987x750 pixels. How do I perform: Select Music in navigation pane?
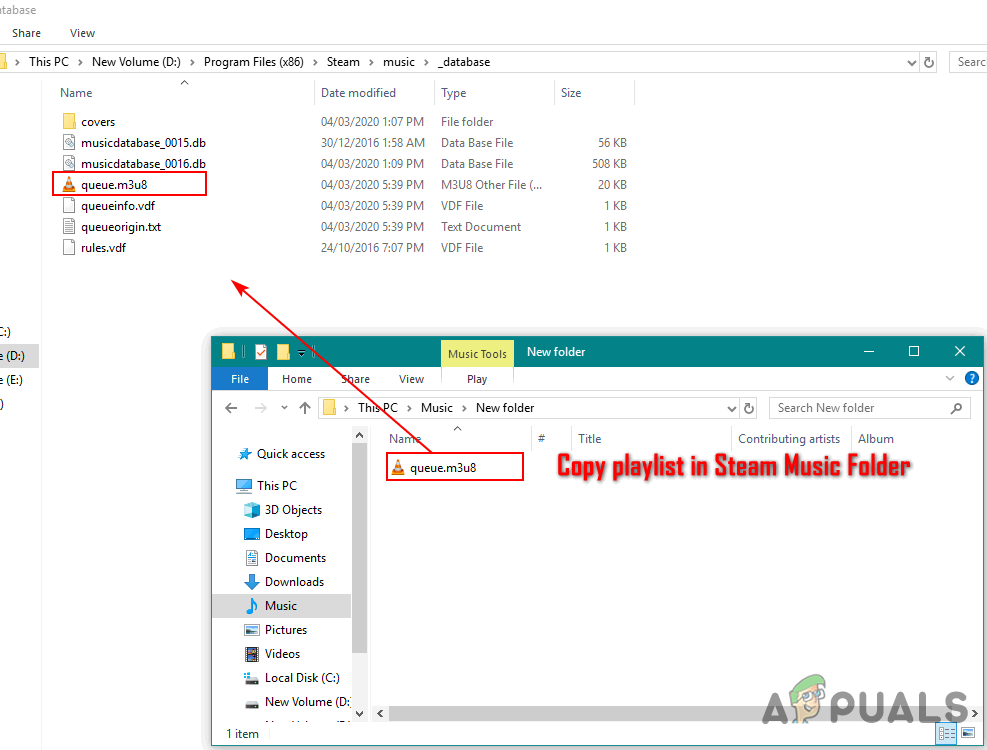click(x=281, y=606)
